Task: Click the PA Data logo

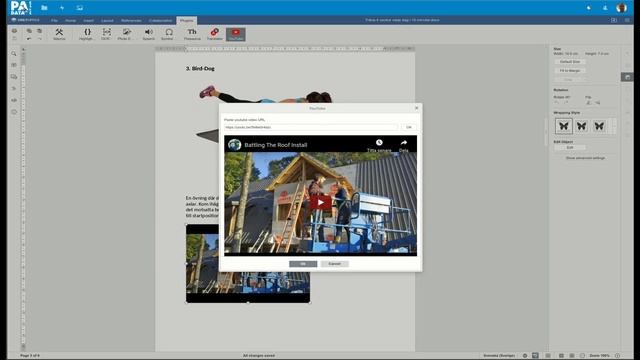Action: (x=20, y=8)
